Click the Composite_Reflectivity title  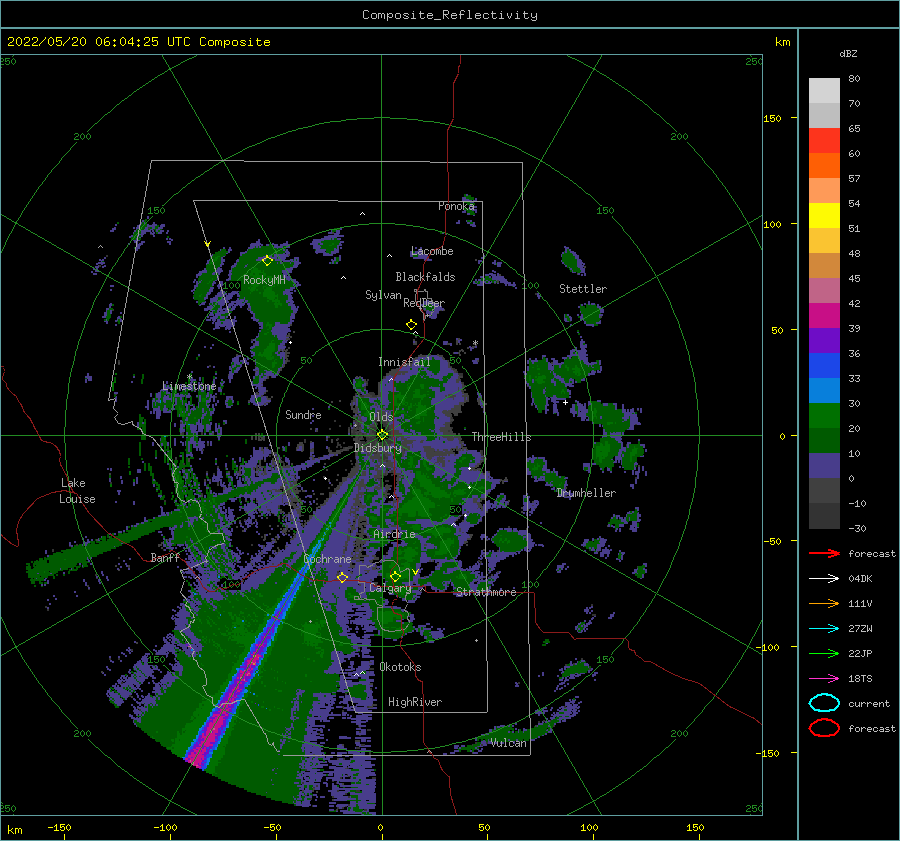coord(450,15)
